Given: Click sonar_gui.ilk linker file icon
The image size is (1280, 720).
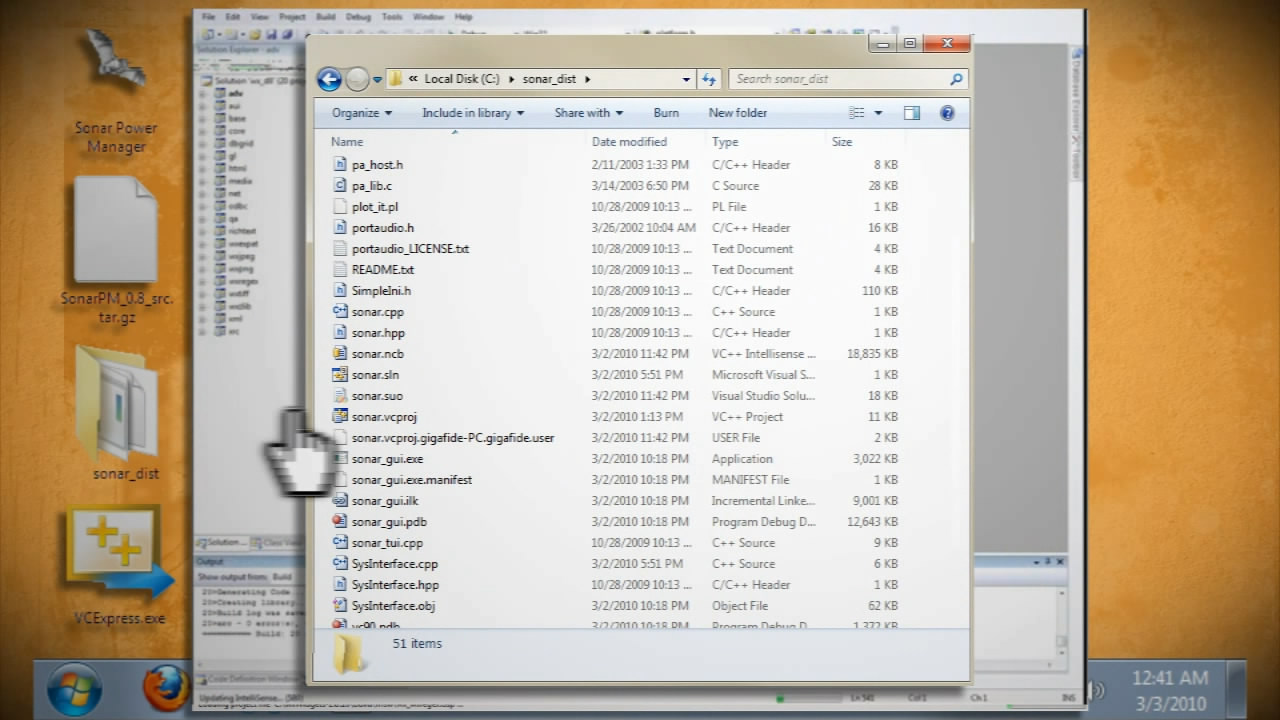Looking at the screenshot, I should [340, 501].
